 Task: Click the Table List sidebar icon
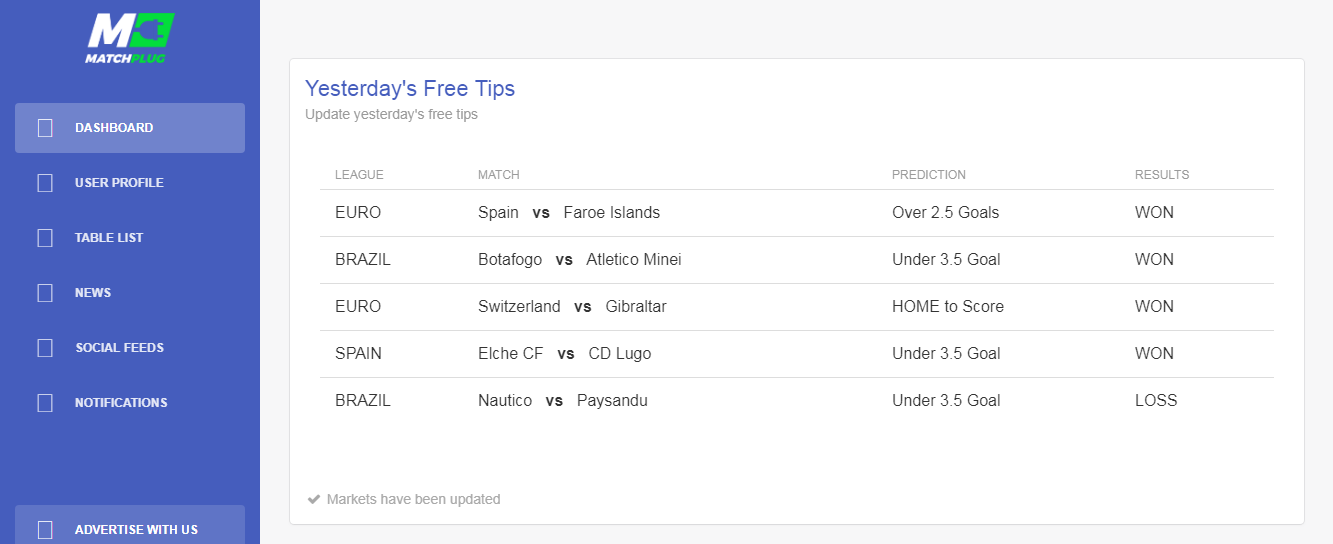(x=45, y=238)
